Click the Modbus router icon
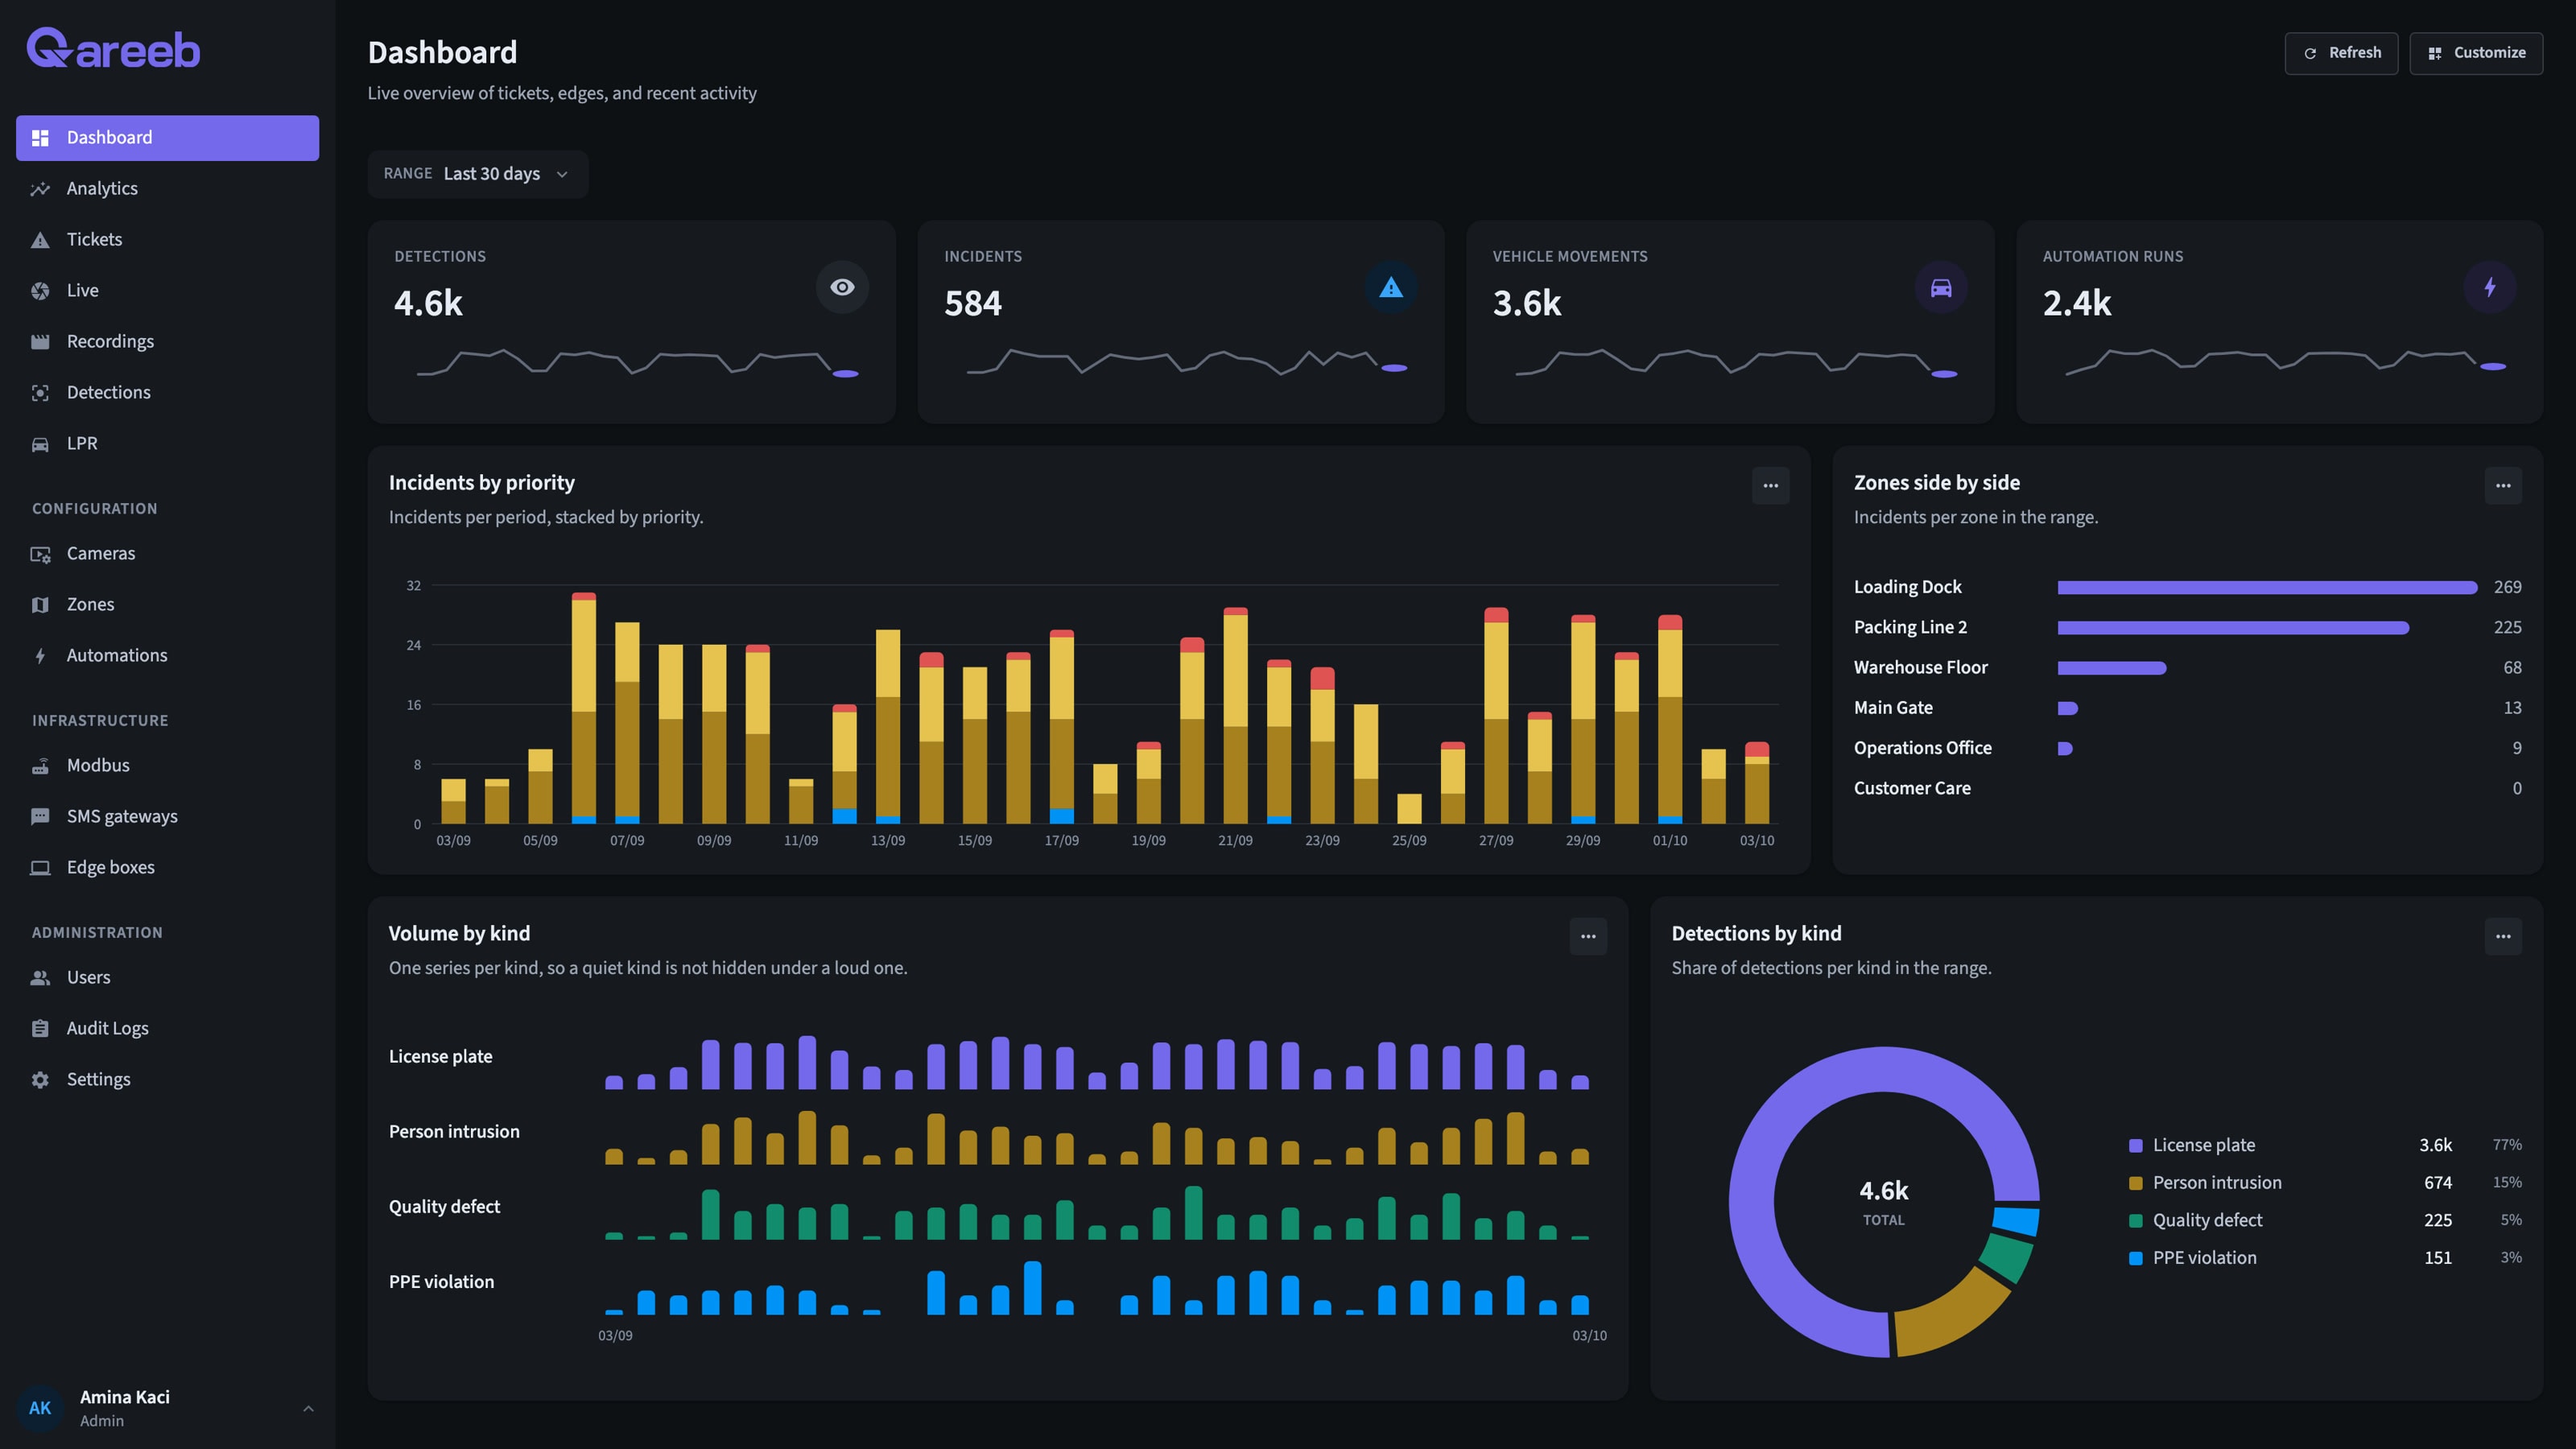Image resolution: width=2576 pixels, height=1449 pixels. click(x=40, y=766)
